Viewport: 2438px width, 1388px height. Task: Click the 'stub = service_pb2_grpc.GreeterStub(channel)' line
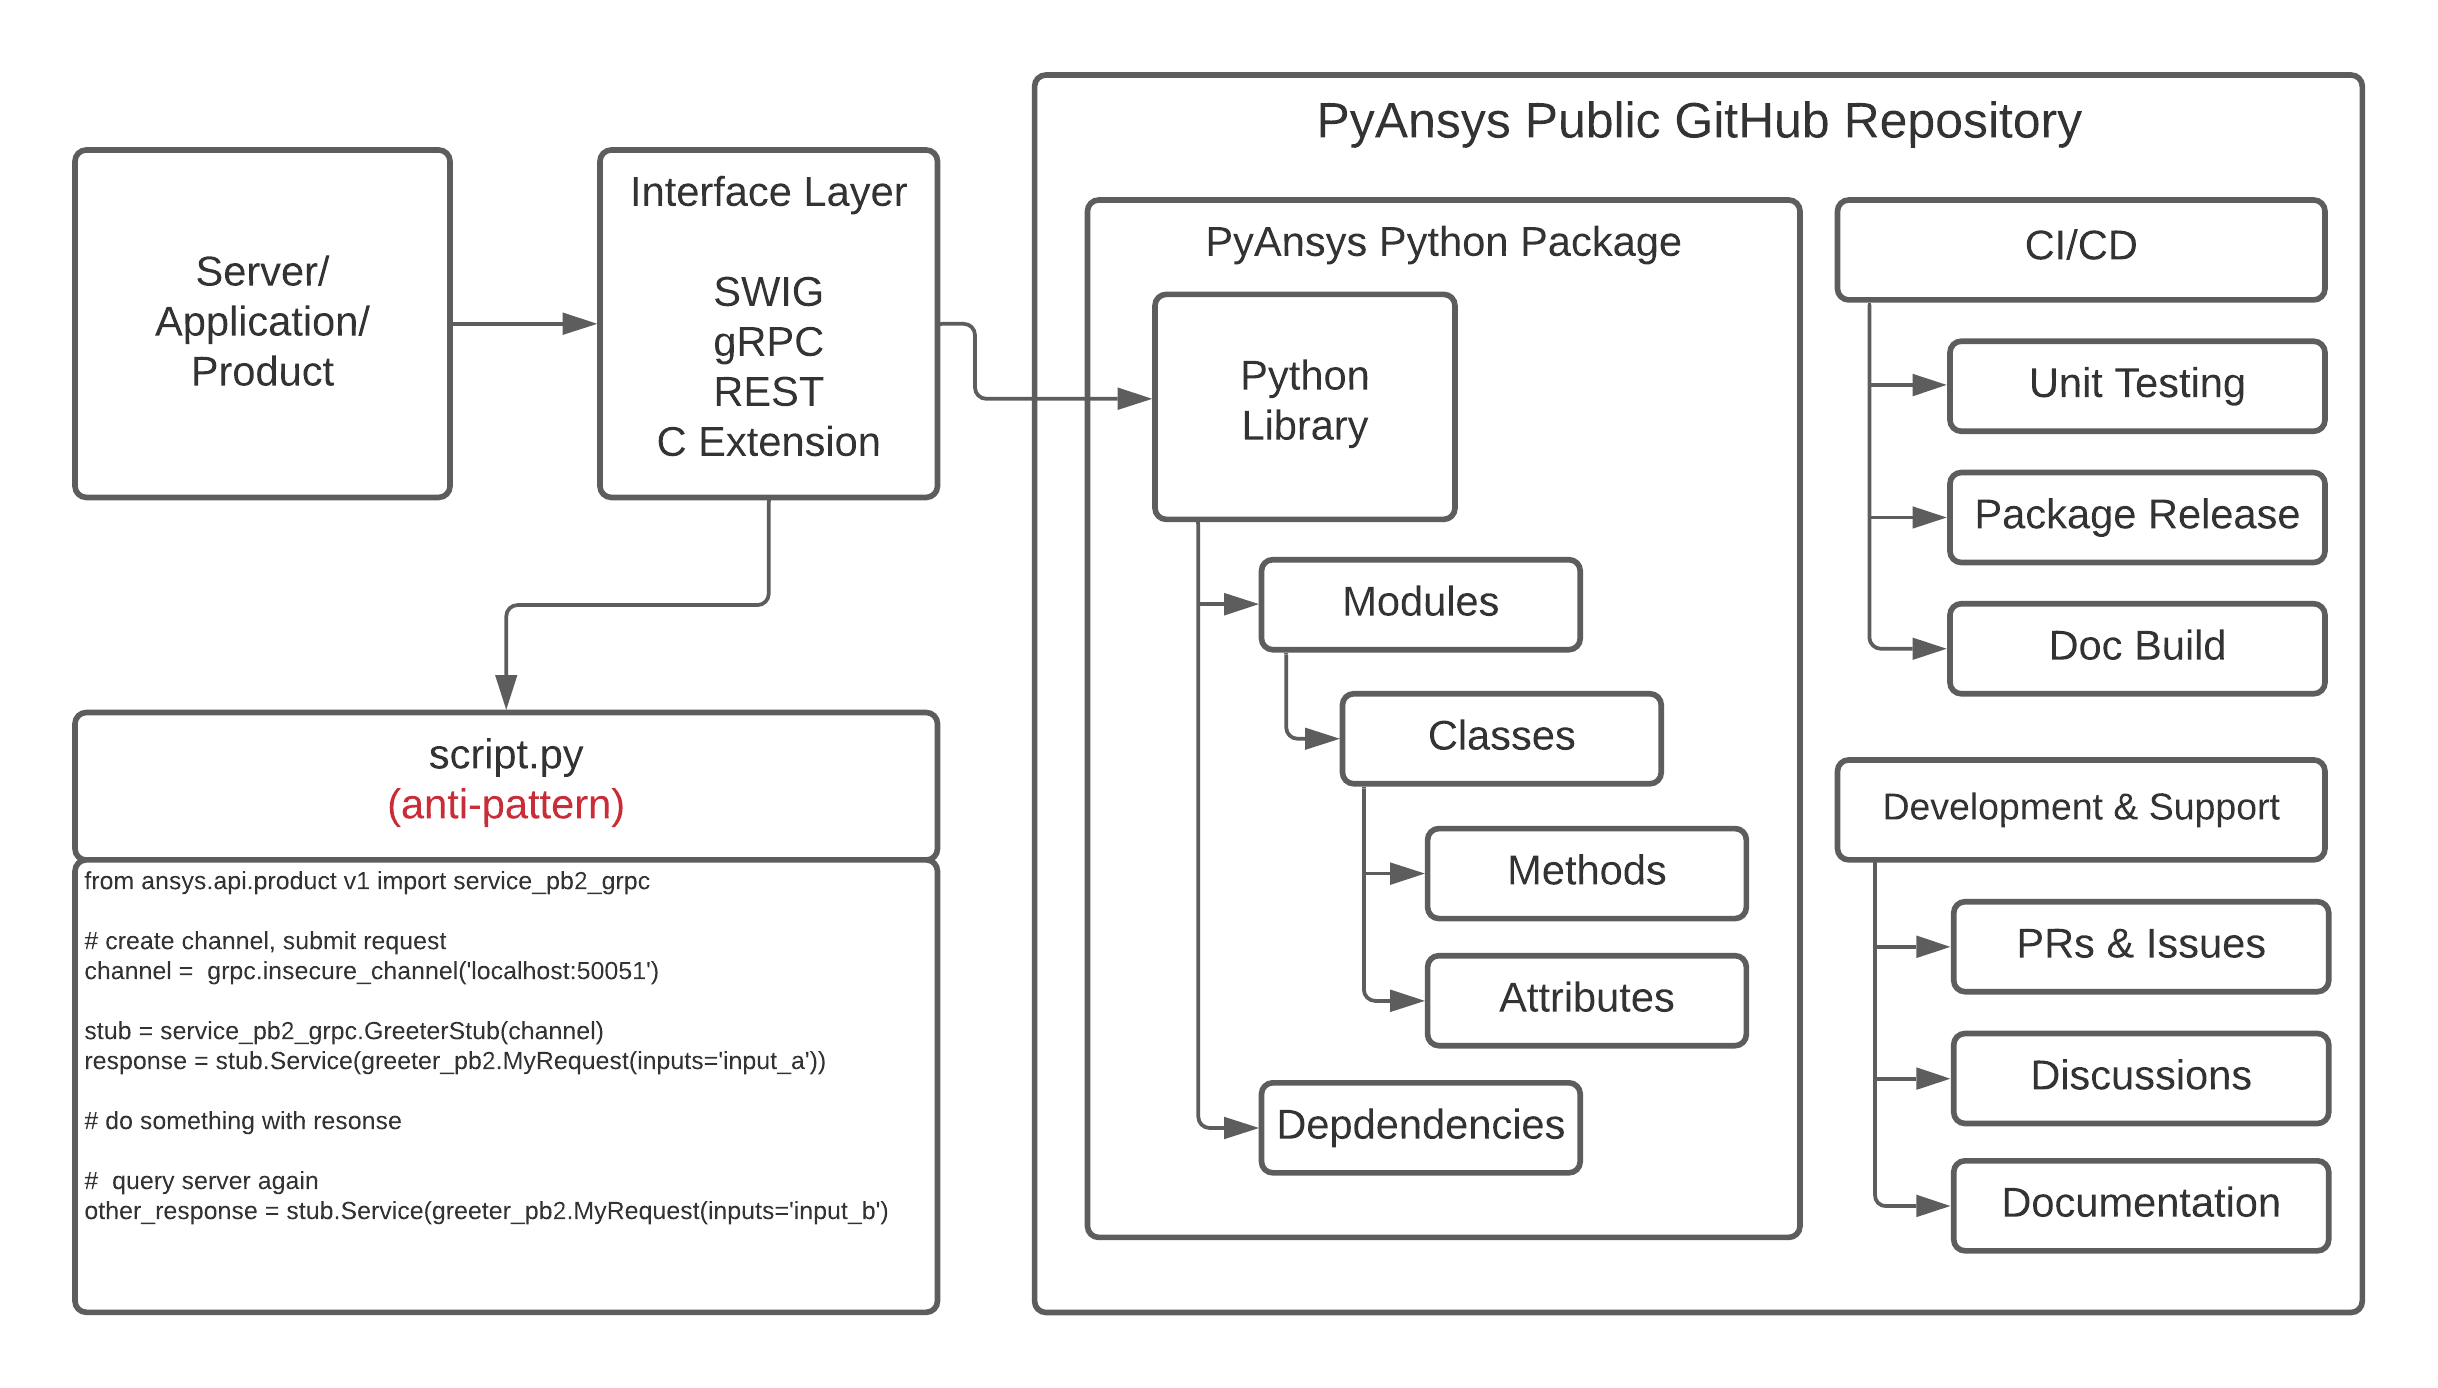[x=344, y=1031]
